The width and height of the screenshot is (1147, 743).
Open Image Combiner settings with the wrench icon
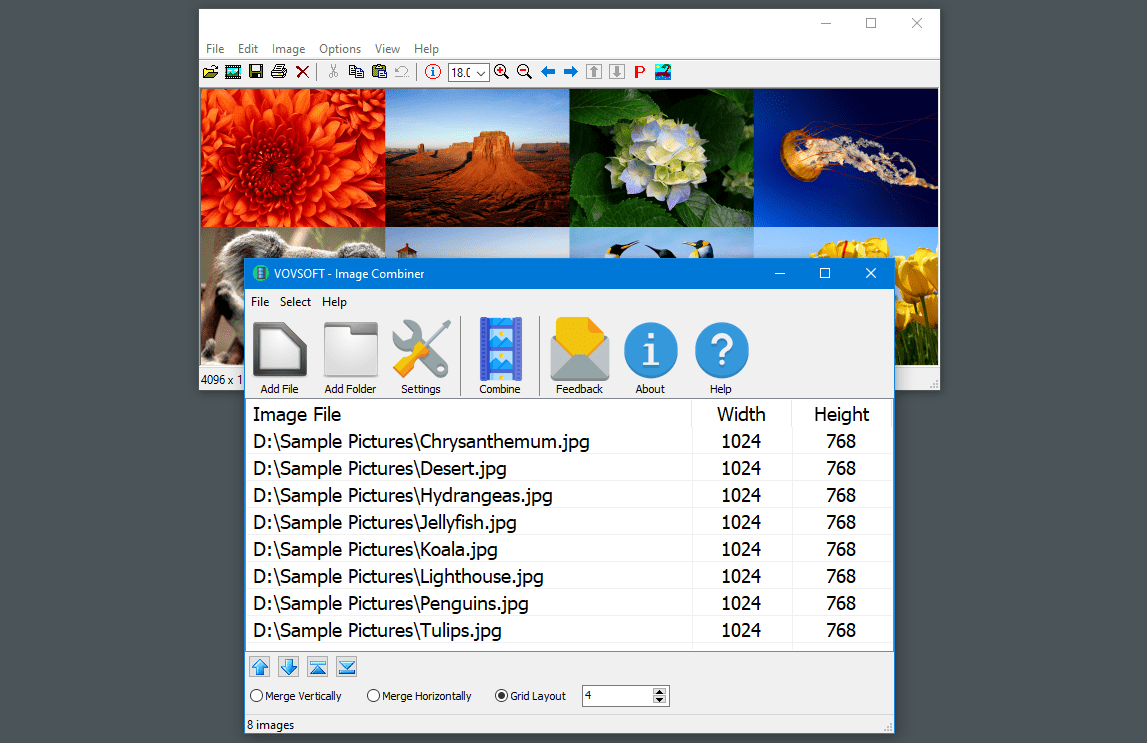coord(420,349)
